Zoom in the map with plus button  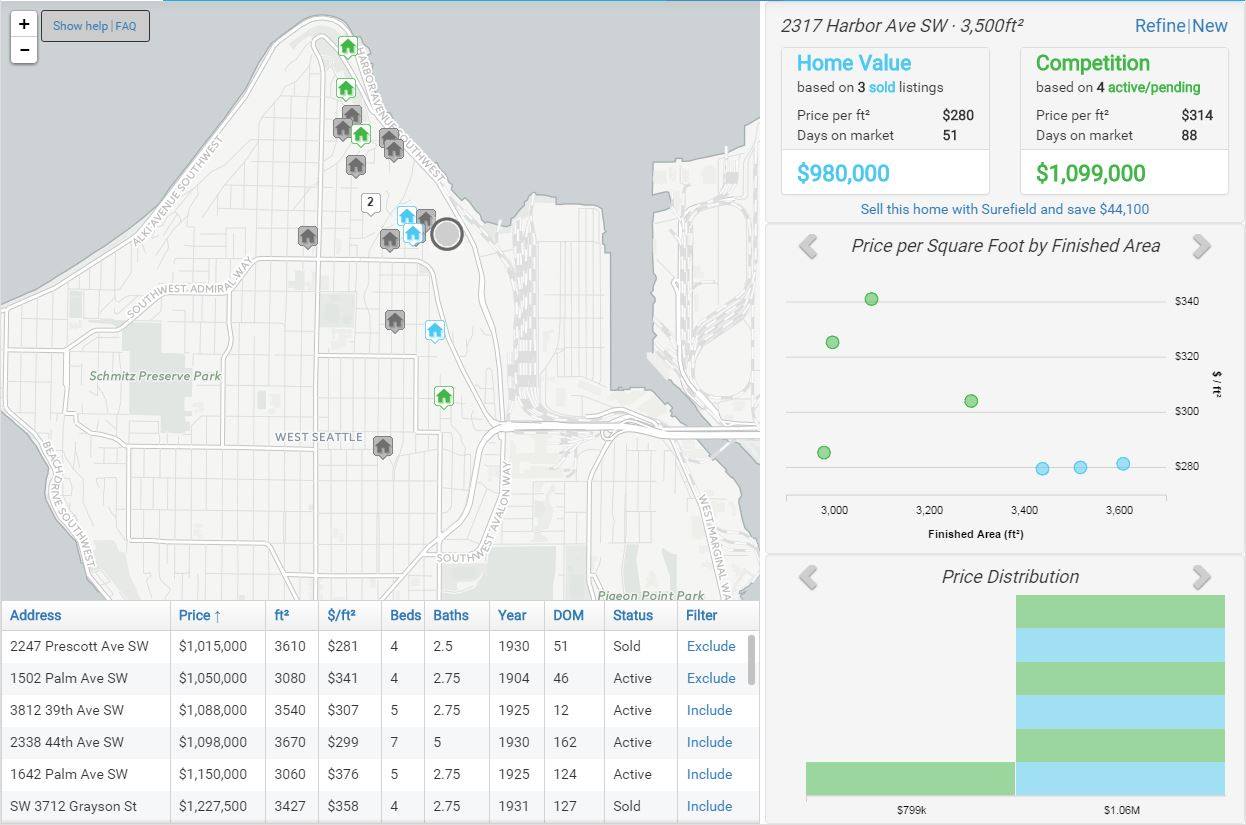(24, 25)
